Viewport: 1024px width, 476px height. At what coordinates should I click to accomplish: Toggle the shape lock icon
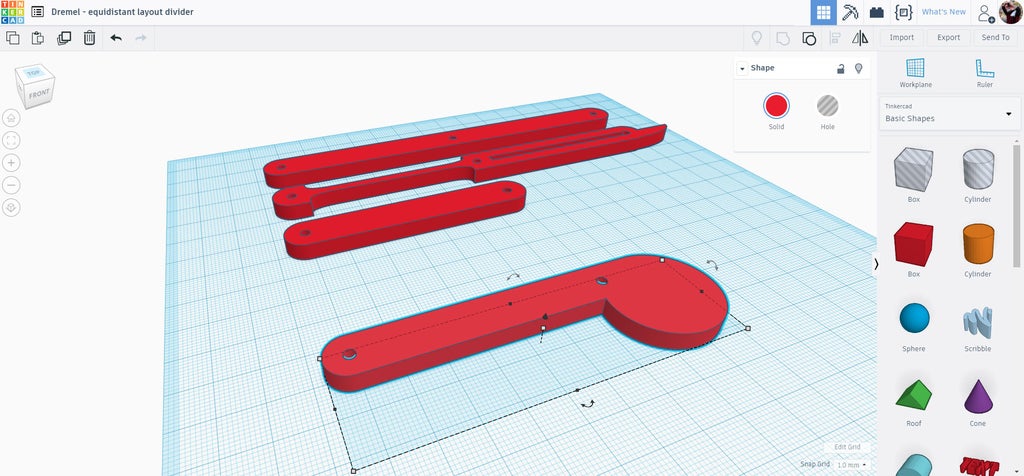pos(841,68)
